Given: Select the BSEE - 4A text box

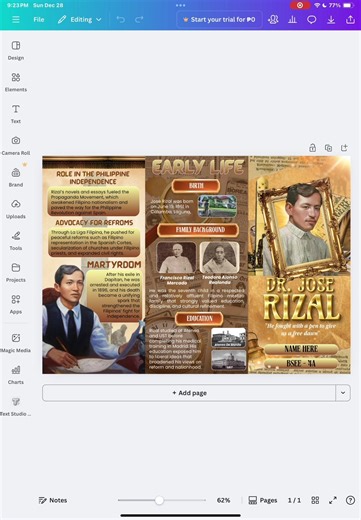Looking at the screenshot, I should 301,363.
